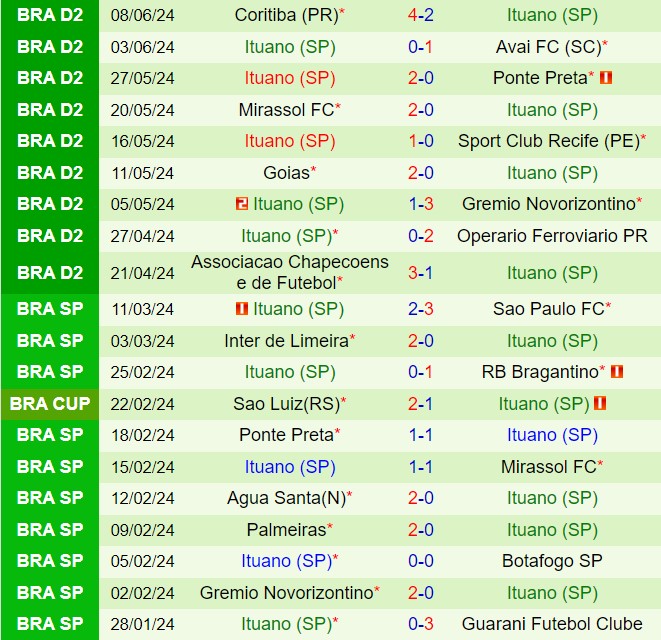
Task: Select the Palmeiras team link
Action: click(286, 530)
